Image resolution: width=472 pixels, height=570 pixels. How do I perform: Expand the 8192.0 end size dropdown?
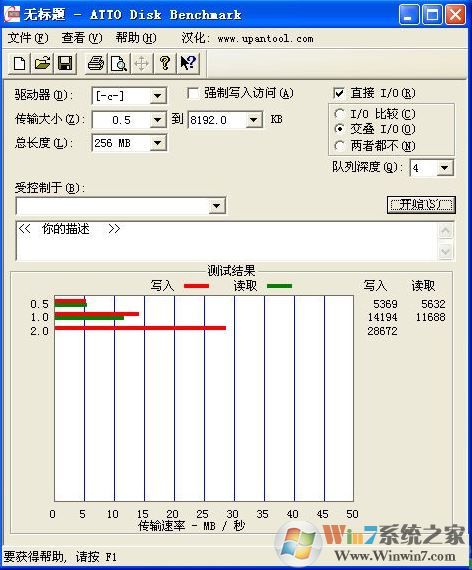pyautogui.click(x=253, y=120)
